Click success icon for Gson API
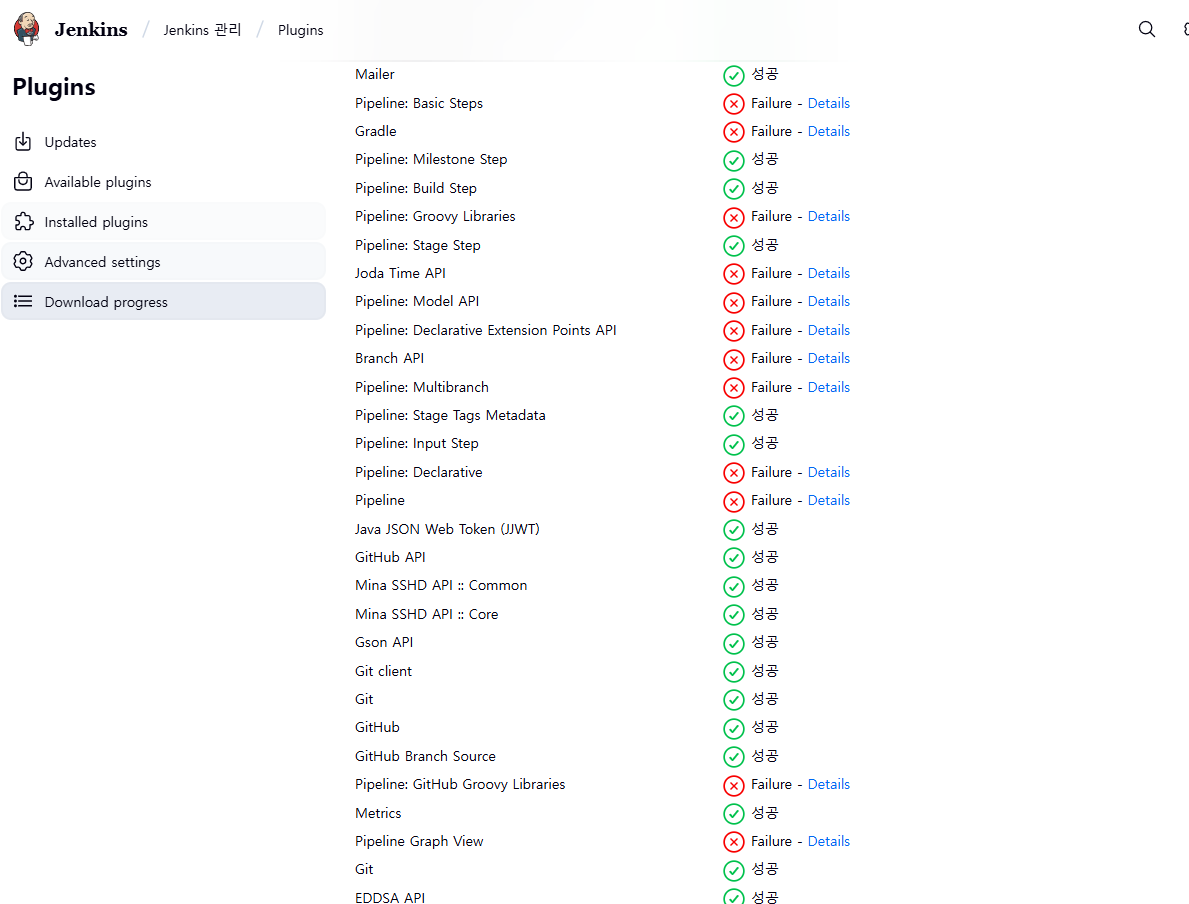1189x904 pixels. (733, 643)
